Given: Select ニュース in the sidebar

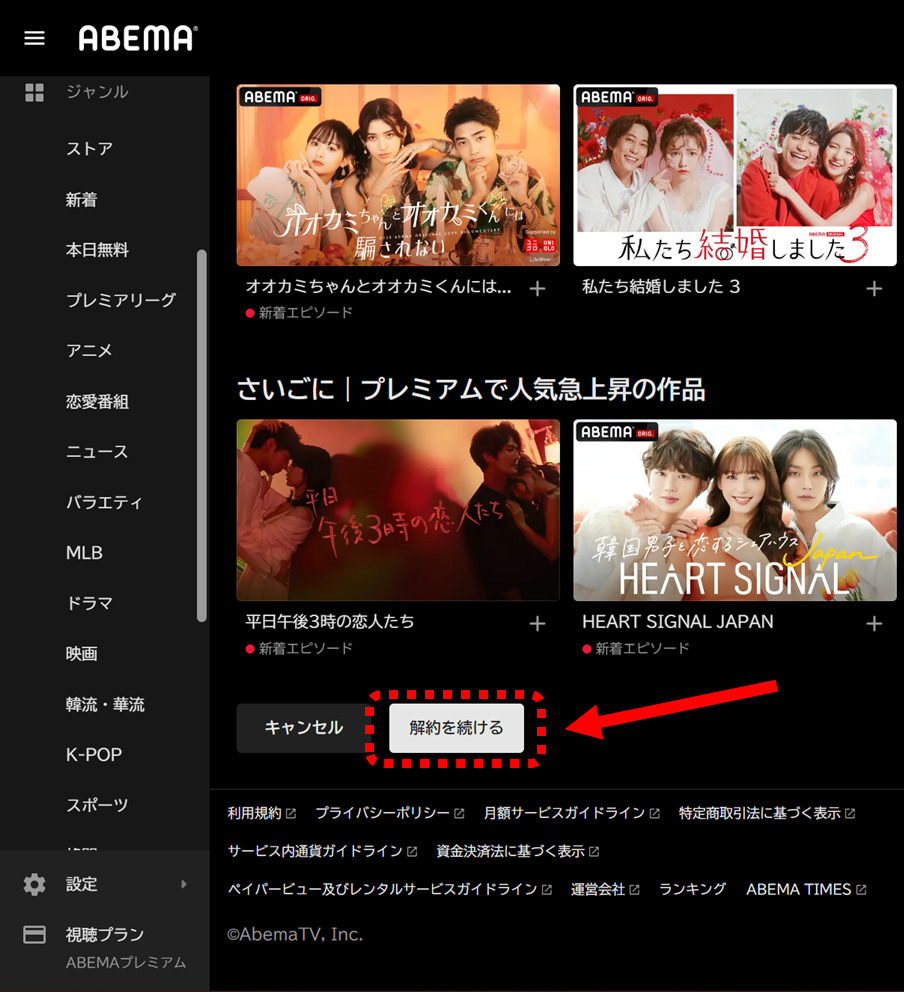Looking at the screenshot, I should tap(97, 452).
